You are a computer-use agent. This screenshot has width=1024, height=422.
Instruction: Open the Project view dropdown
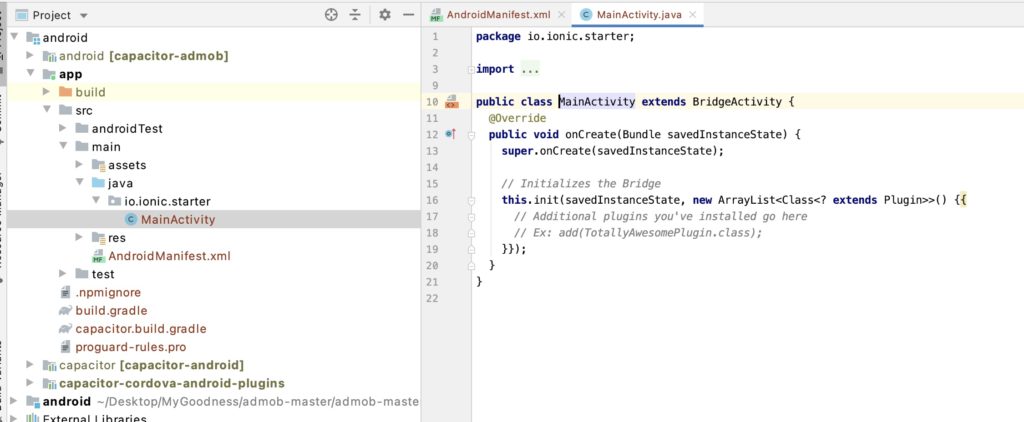click(83, 16)
